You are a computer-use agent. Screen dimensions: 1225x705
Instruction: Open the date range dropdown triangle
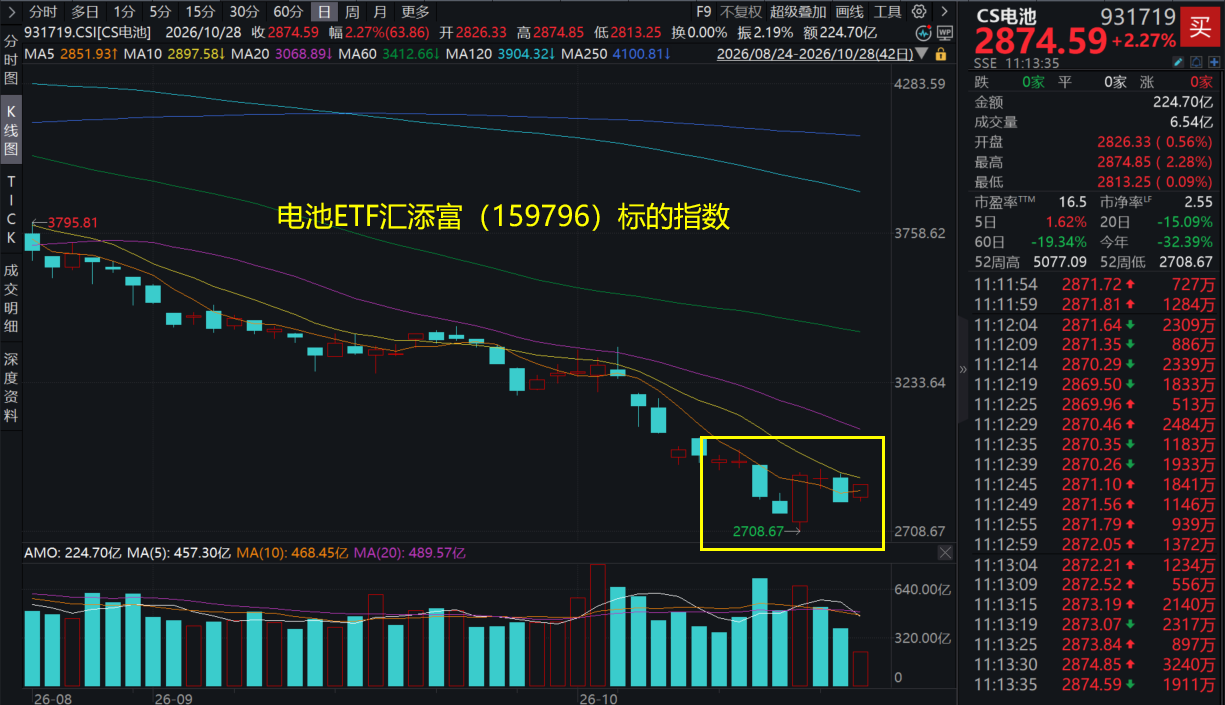tap(921, 53)
